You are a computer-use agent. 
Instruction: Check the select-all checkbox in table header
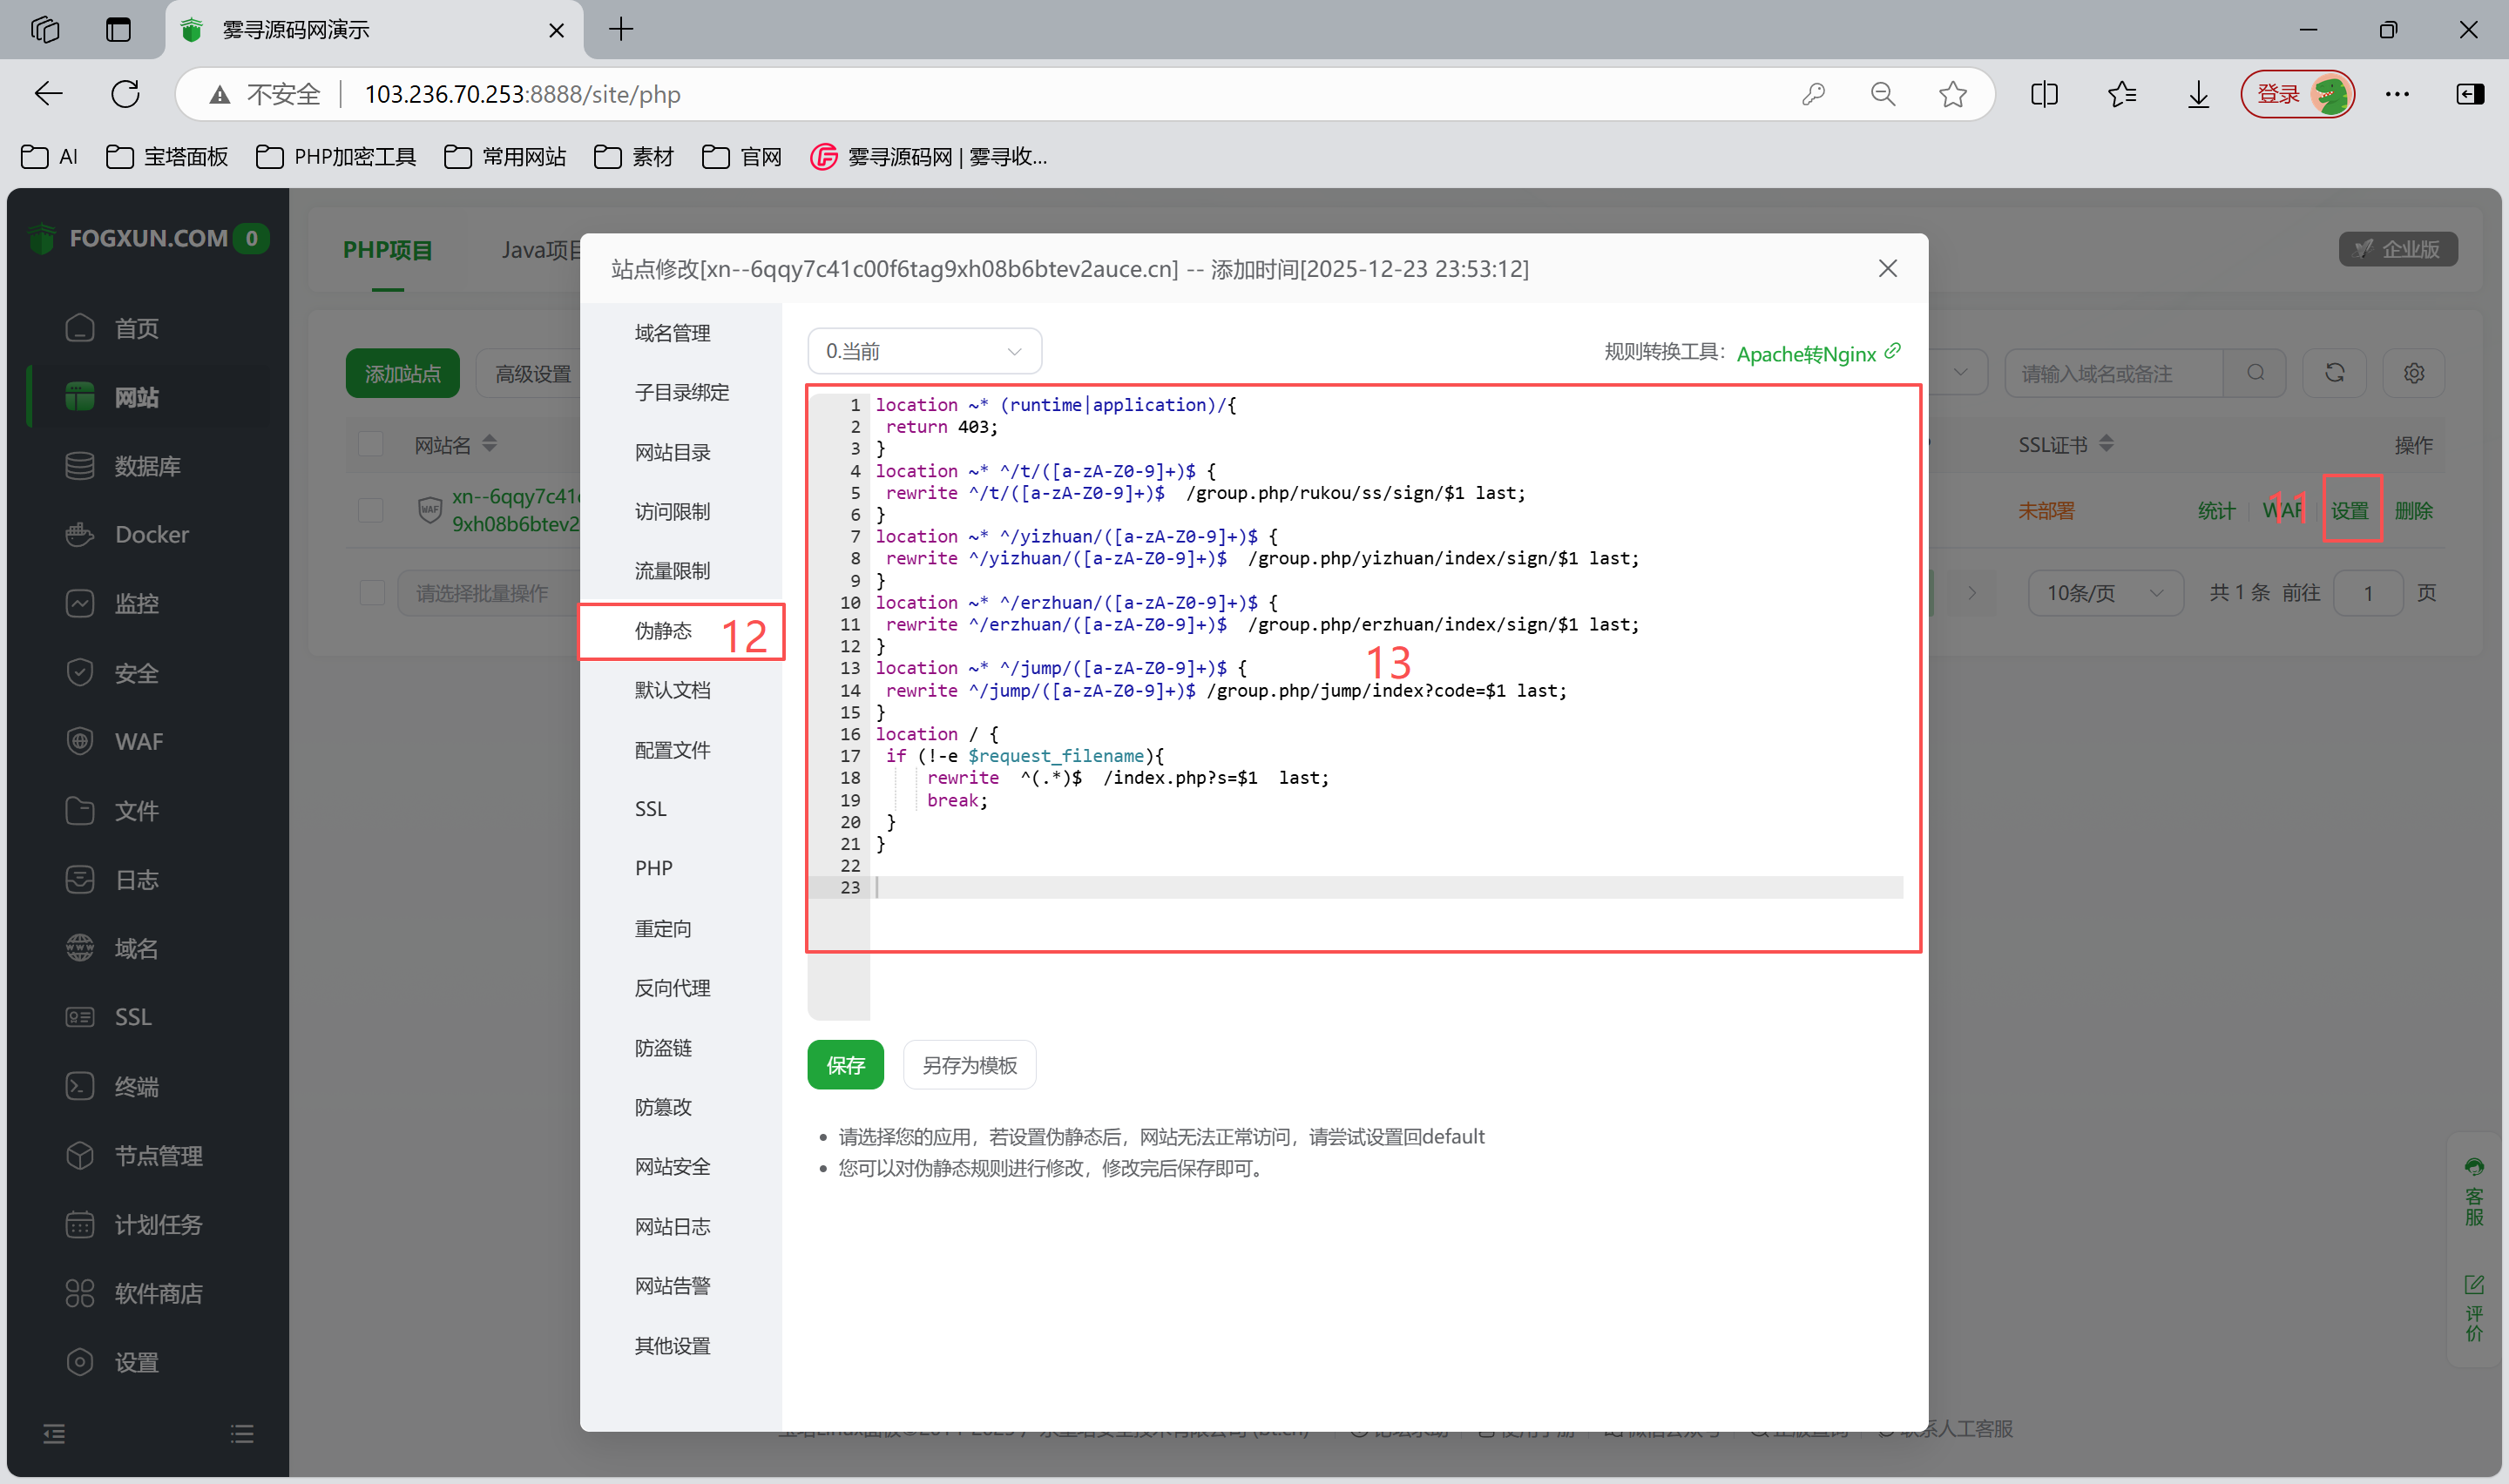371,444
